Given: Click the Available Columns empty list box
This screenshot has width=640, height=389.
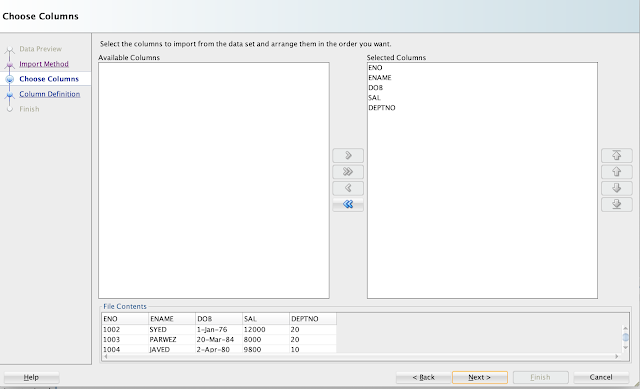Looking at the screenshot, I should click(x=214, y=180).
